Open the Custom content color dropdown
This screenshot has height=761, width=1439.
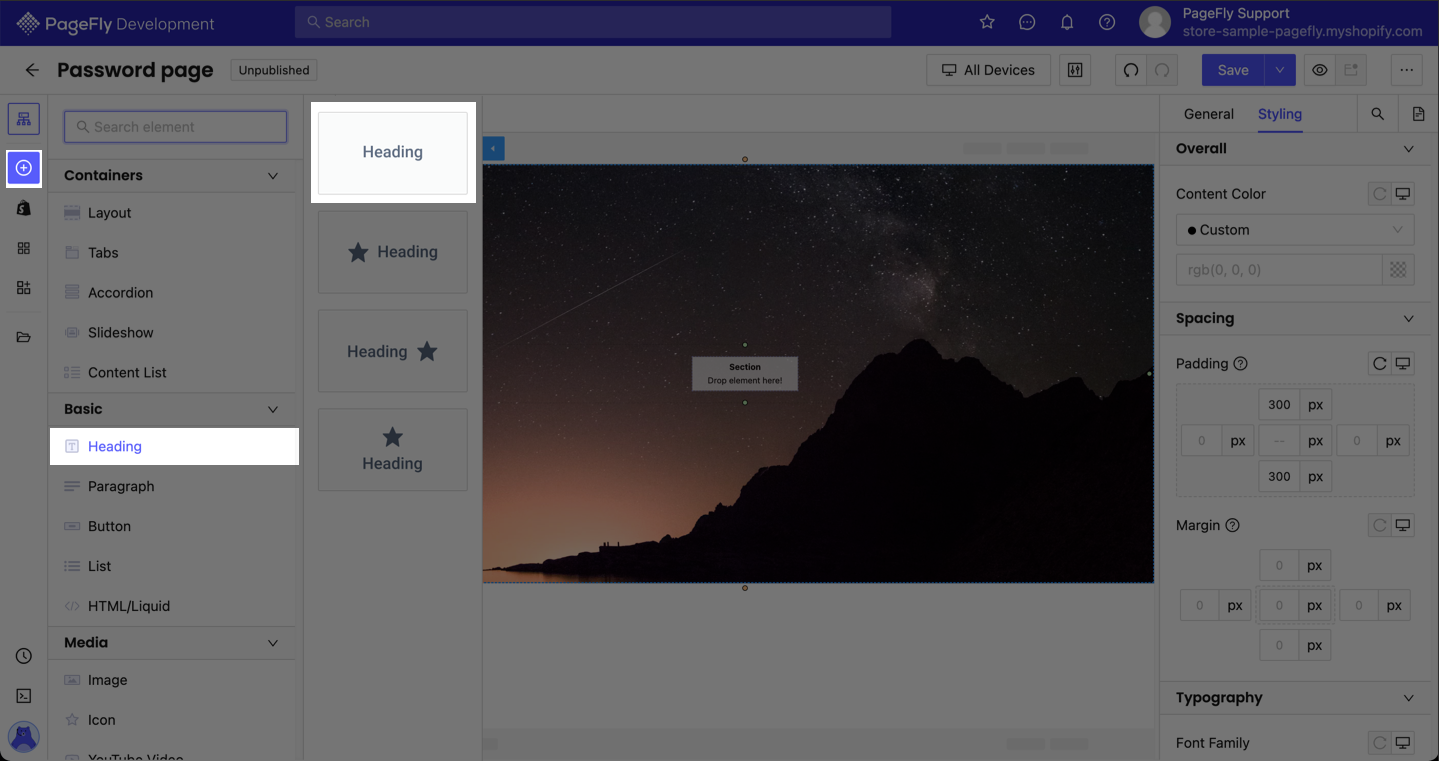click(1295, 230)
